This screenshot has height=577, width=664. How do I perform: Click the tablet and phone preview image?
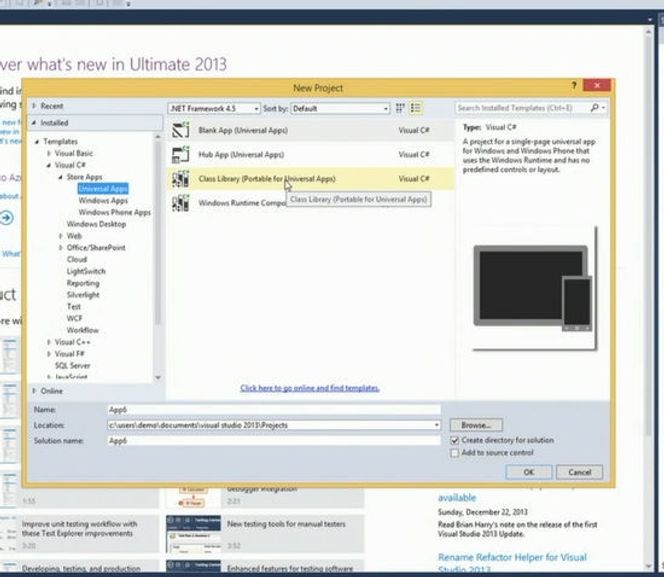533,288
